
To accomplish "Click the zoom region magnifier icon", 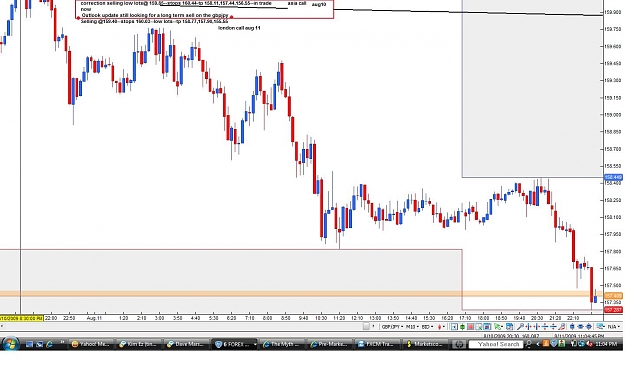I will [x=479, y=327].
